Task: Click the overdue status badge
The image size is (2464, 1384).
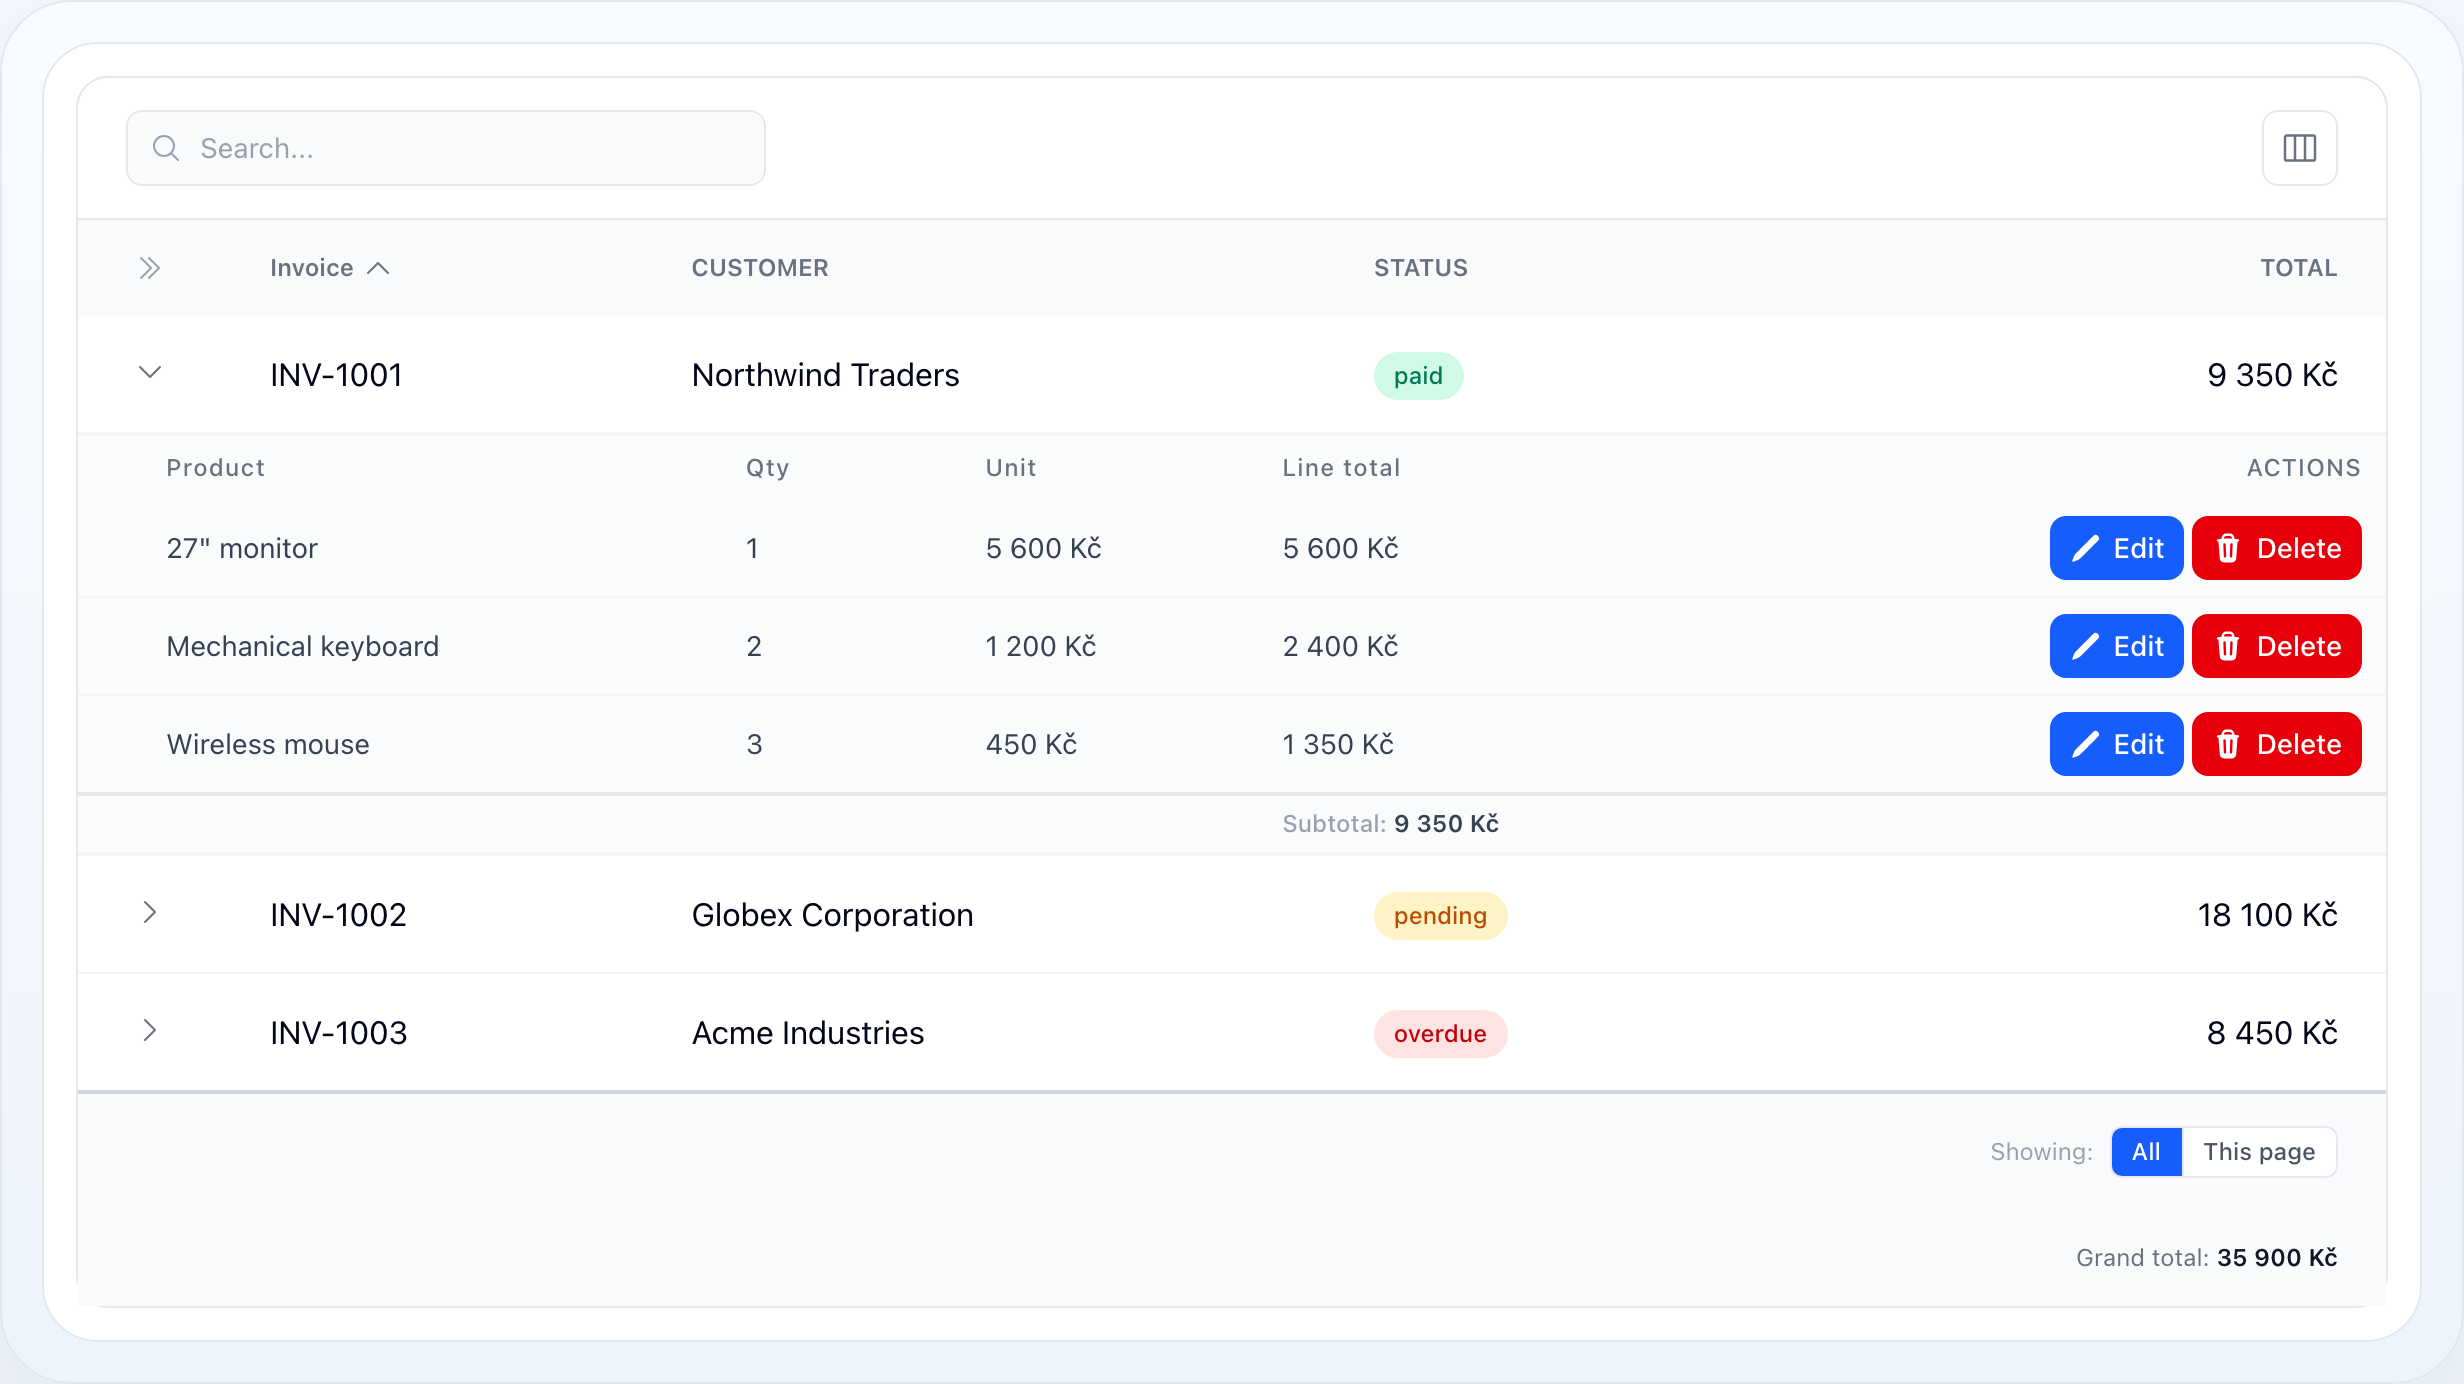Action: coord(1440,1034)
